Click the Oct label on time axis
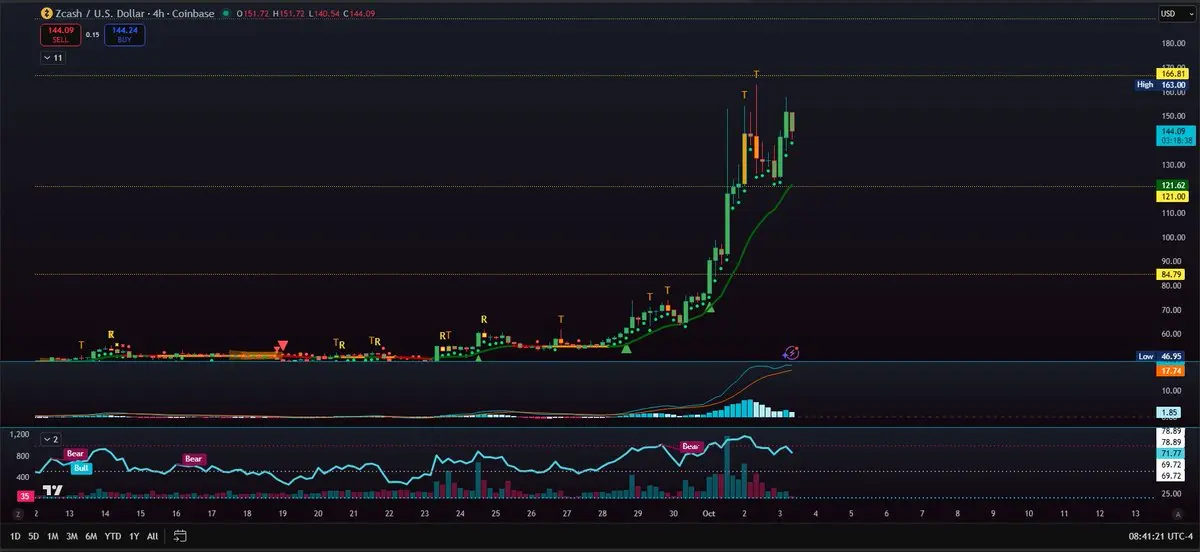Image resolution: width=1200 pixels, height=552 pixels. click(x=709, y=513)
